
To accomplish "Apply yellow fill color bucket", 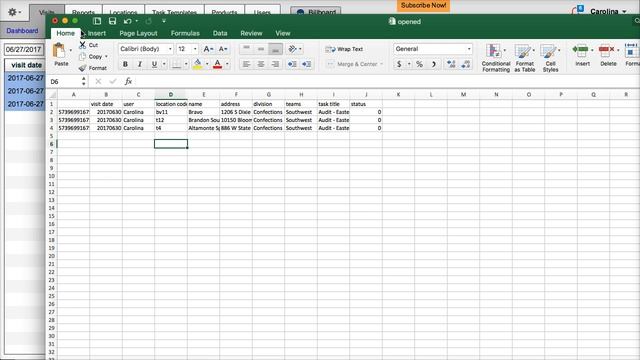I will pyautogui.click(x=198, y=64).
